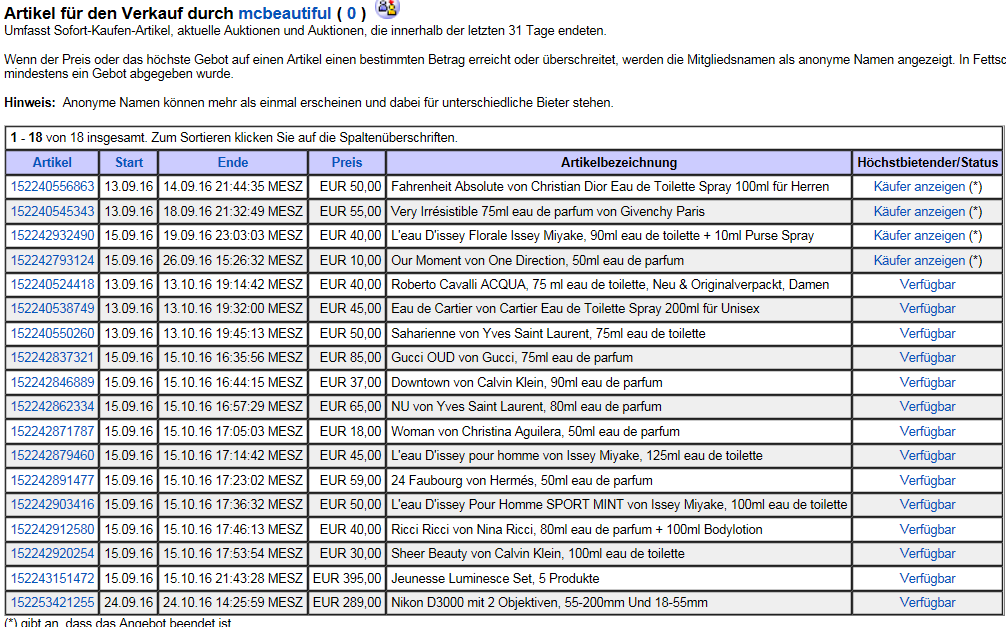Sort the table by the Artikel column
This screenshot has height=627, width=1006.
(x=52, y=162)
